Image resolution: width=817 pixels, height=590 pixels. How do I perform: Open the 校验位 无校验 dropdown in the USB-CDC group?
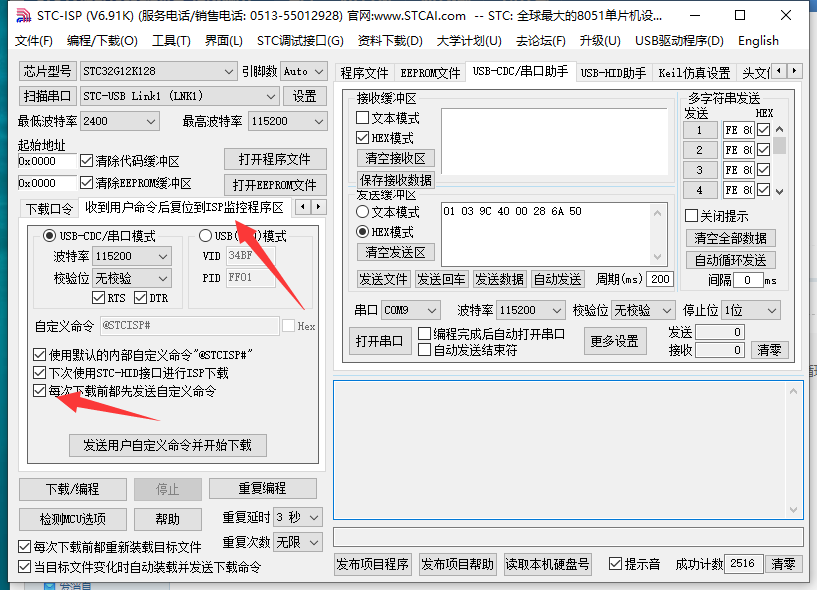click(132, 278)
